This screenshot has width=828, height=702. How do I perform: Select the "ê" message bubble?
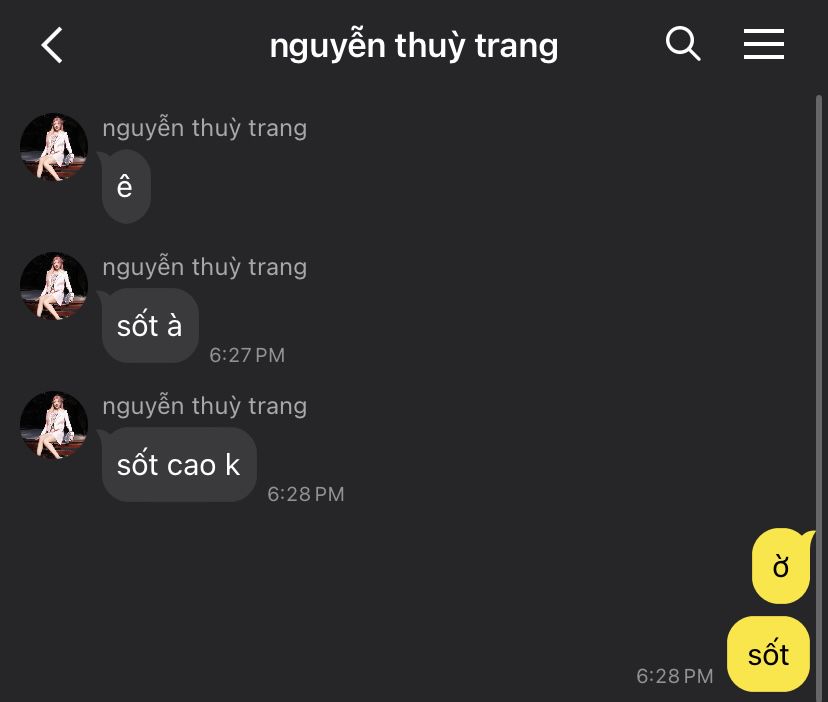[126, 186]
